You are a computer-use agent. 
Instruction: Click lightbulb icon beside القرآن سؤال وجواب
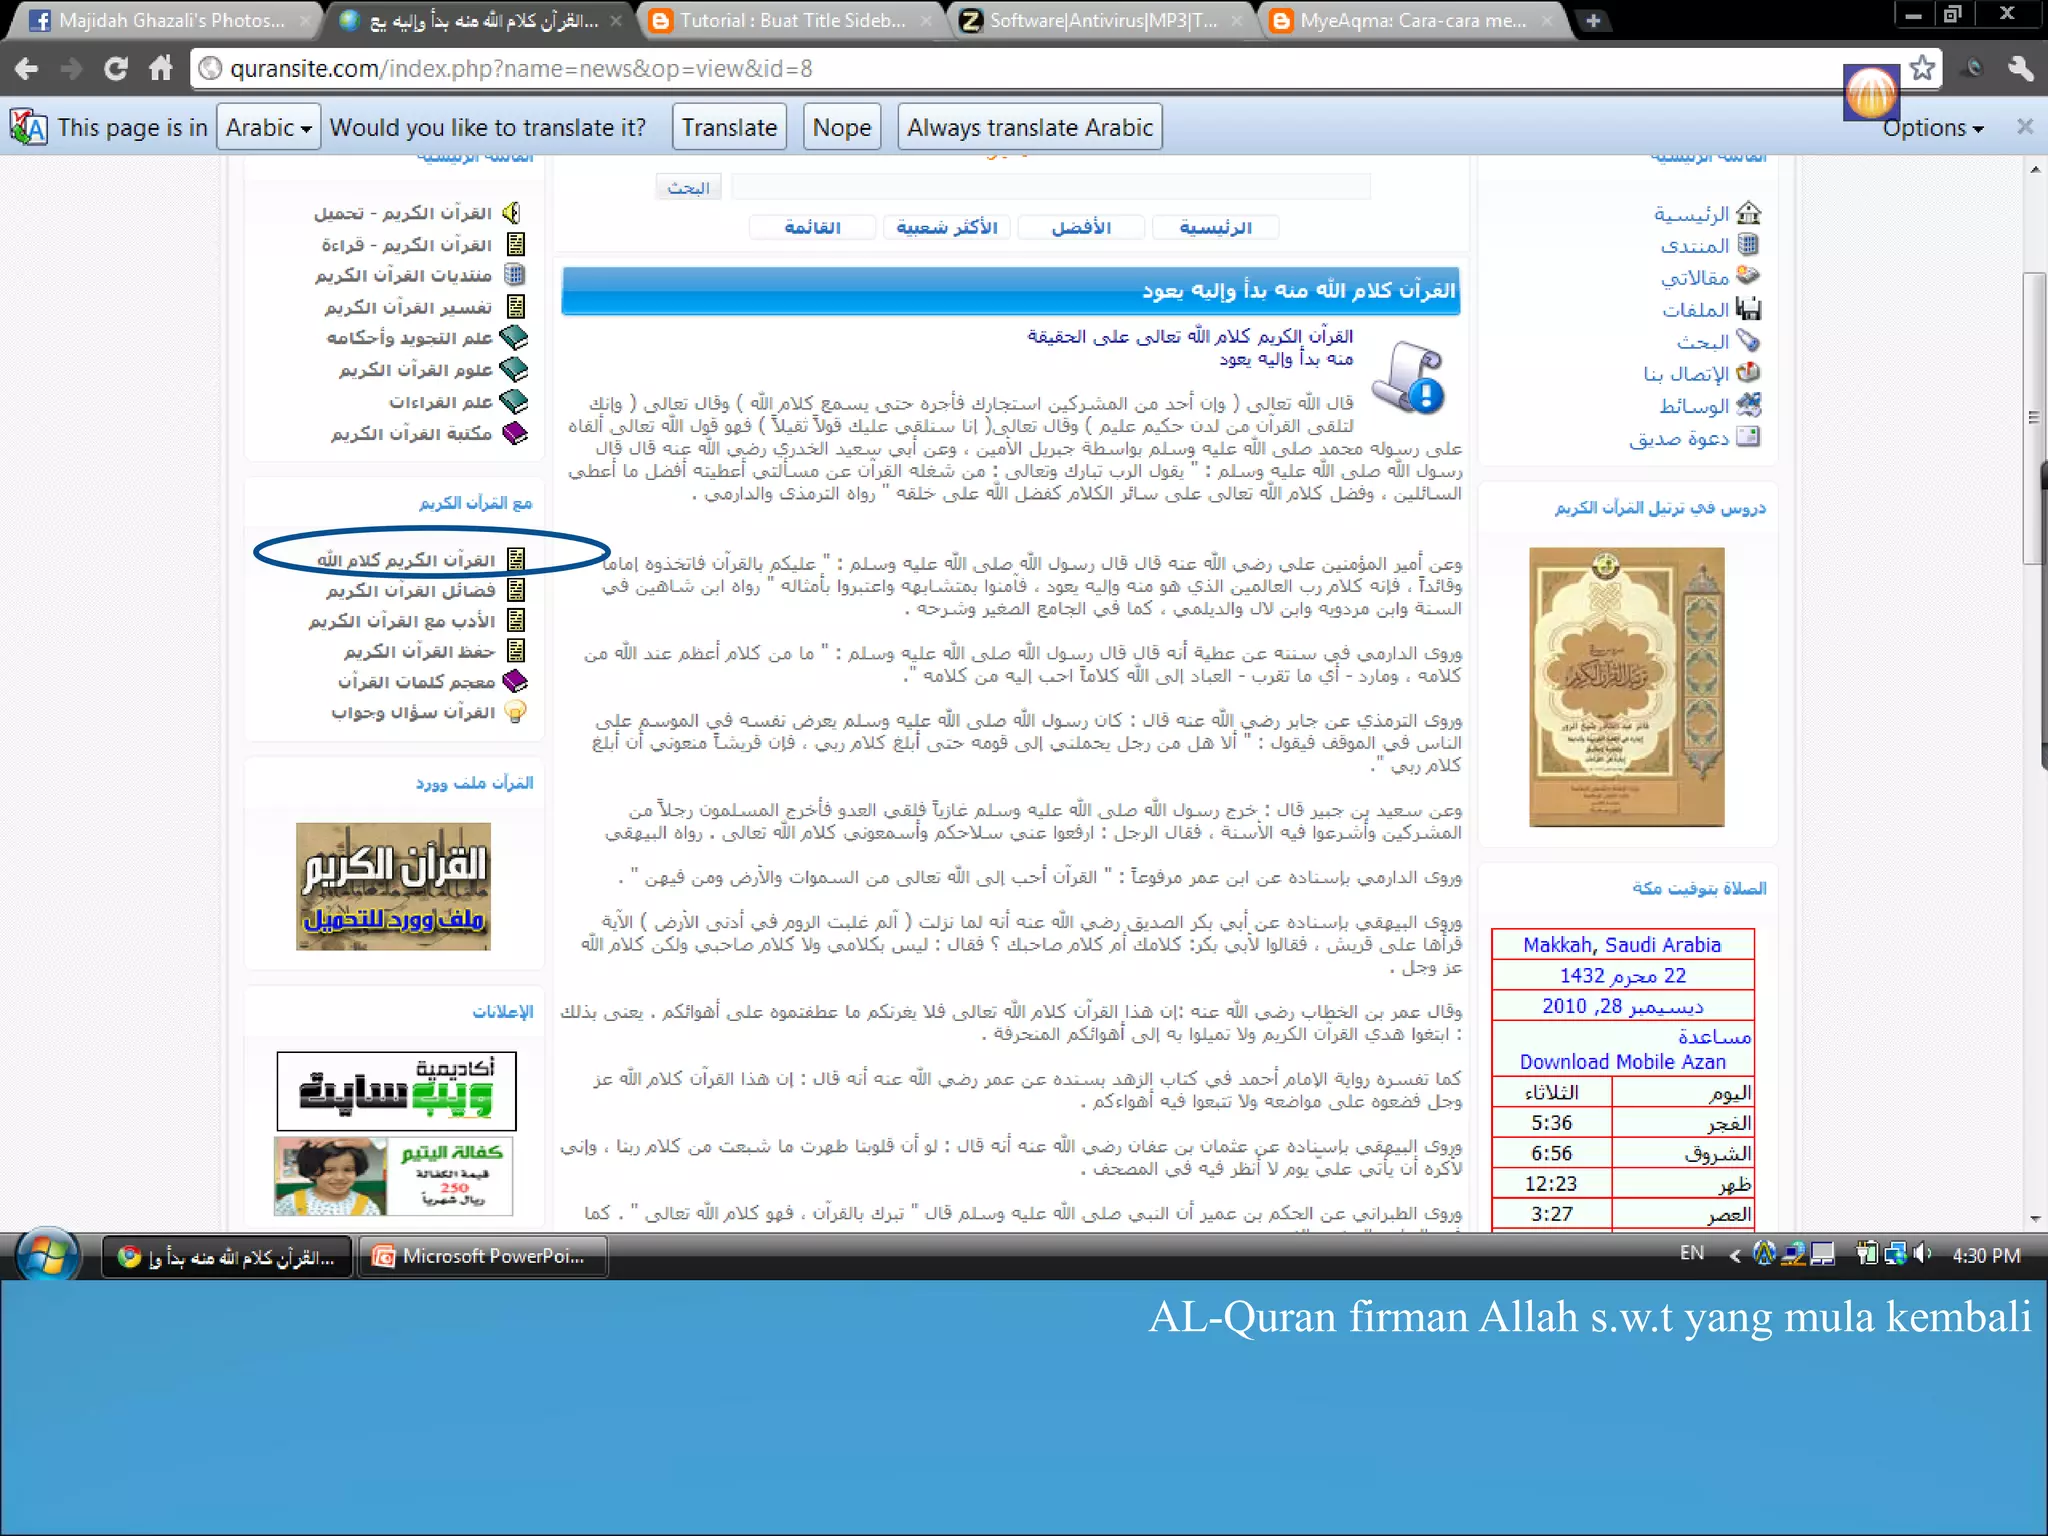[515, 711]
